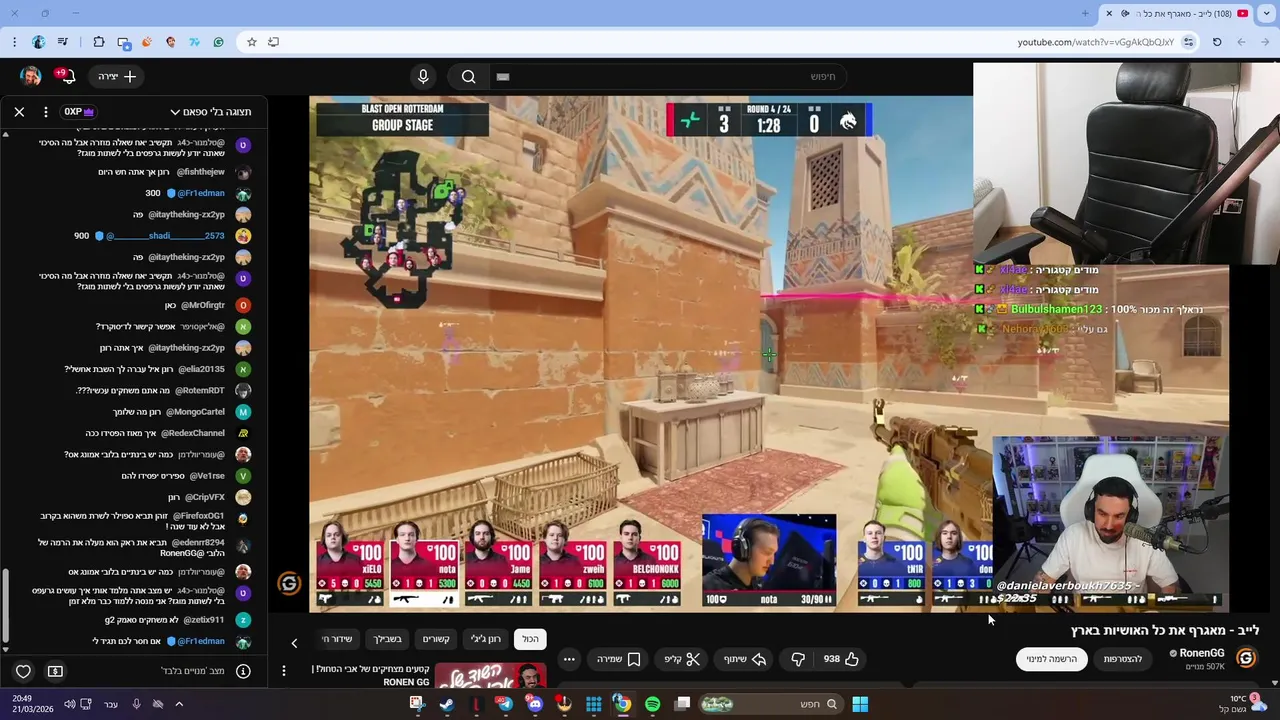Open the Chrome three-dot menu
Image resolution: width=1280 pixels, height=720 pixels.
coord(13,42)
